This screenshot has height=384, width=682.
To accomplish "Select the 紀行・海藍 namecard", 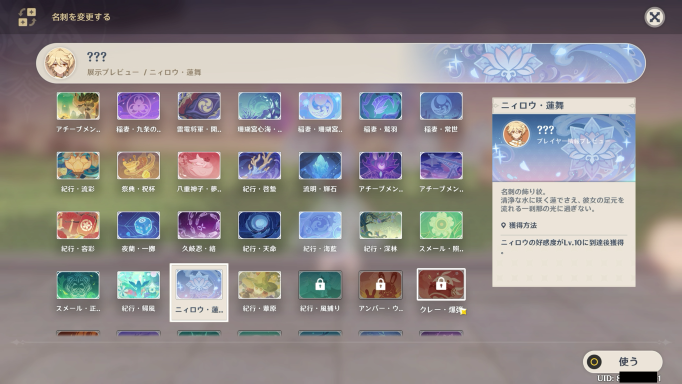I will point(320,225).
